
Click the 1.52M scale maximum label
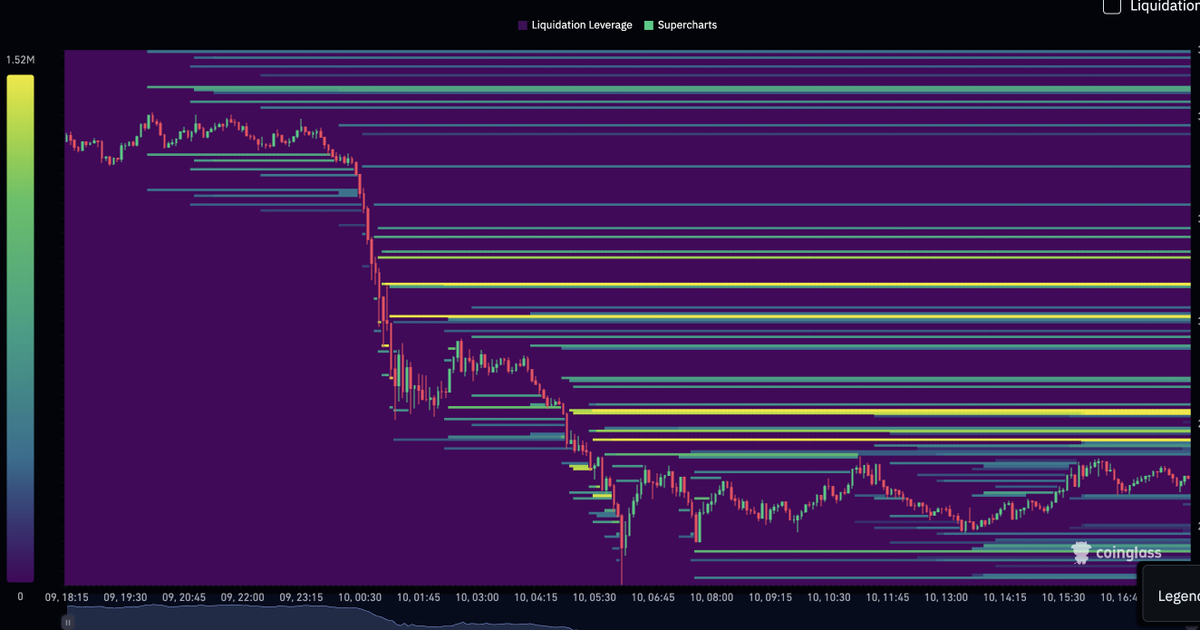20,61
